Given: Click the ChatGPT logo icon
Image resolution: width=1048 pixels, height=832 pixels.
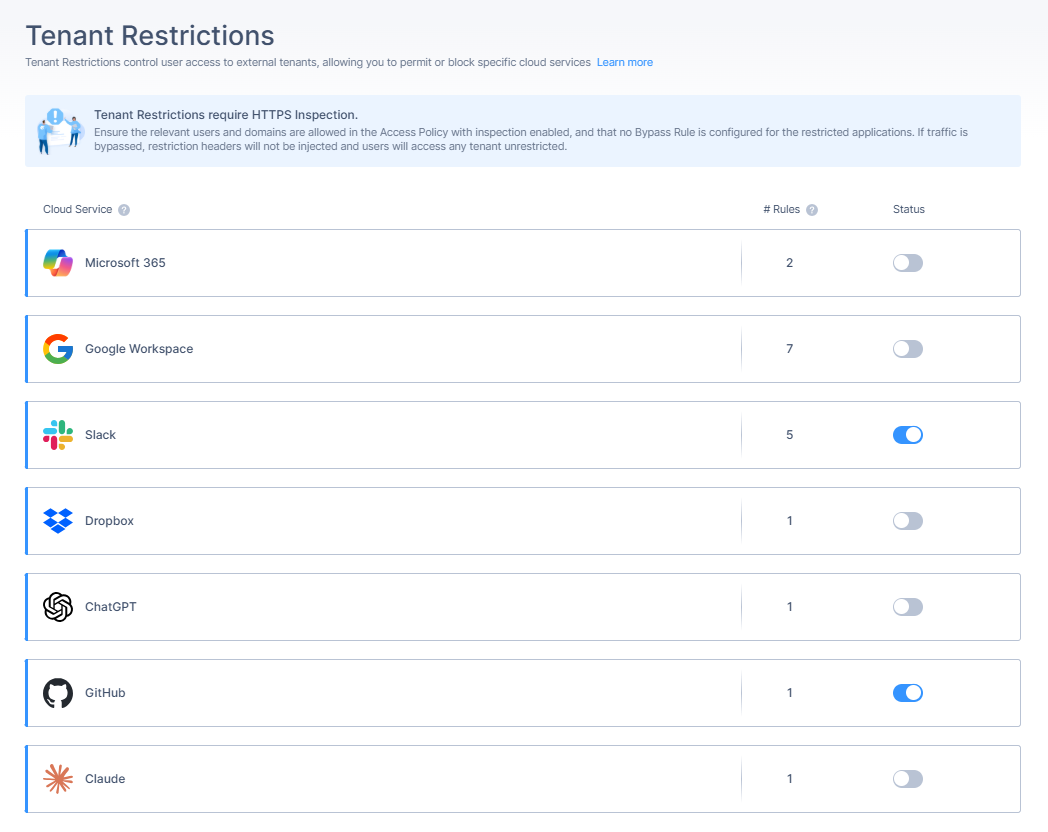Looking at the screenshot, I should (x=58, y=607).
